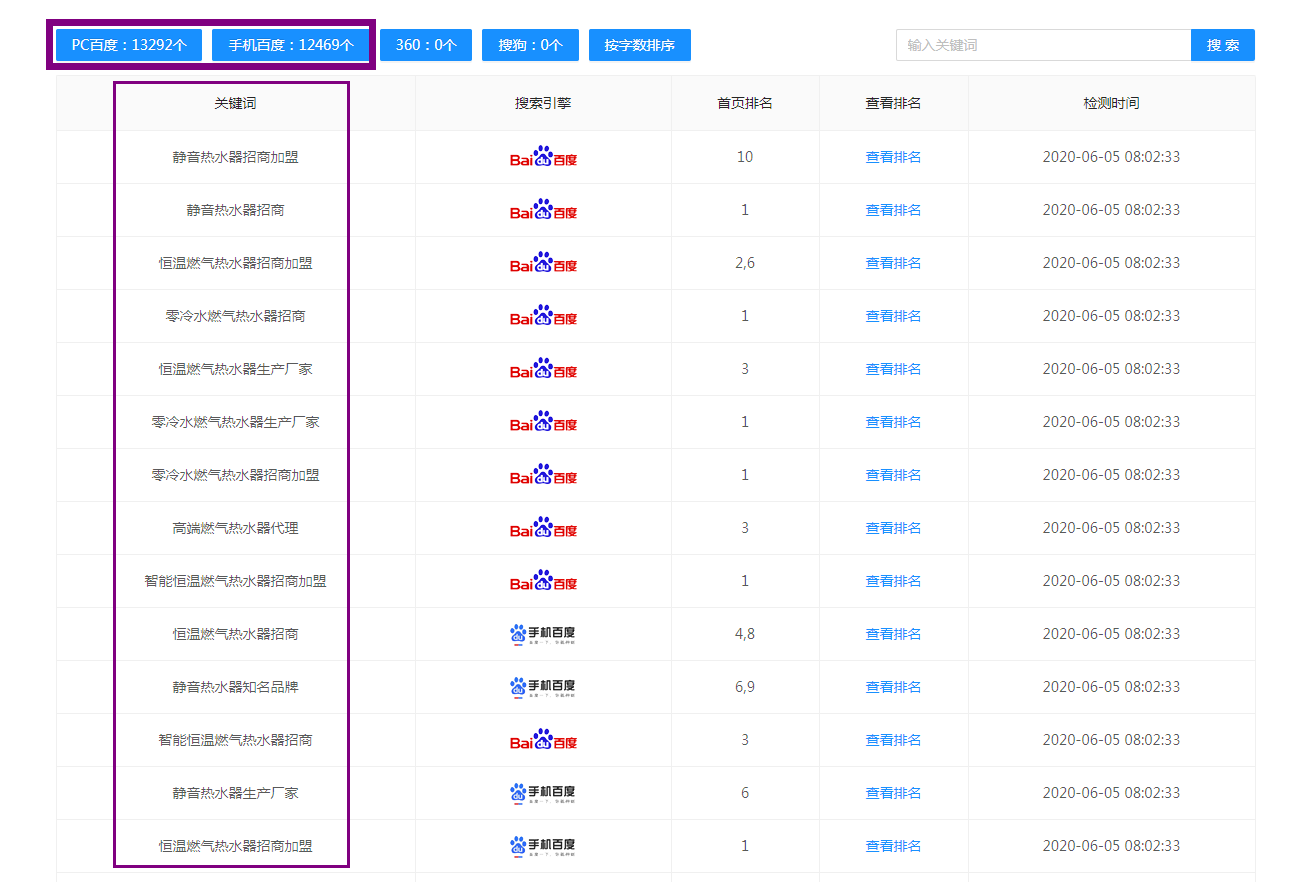Click the rank value 6,9

745,687
